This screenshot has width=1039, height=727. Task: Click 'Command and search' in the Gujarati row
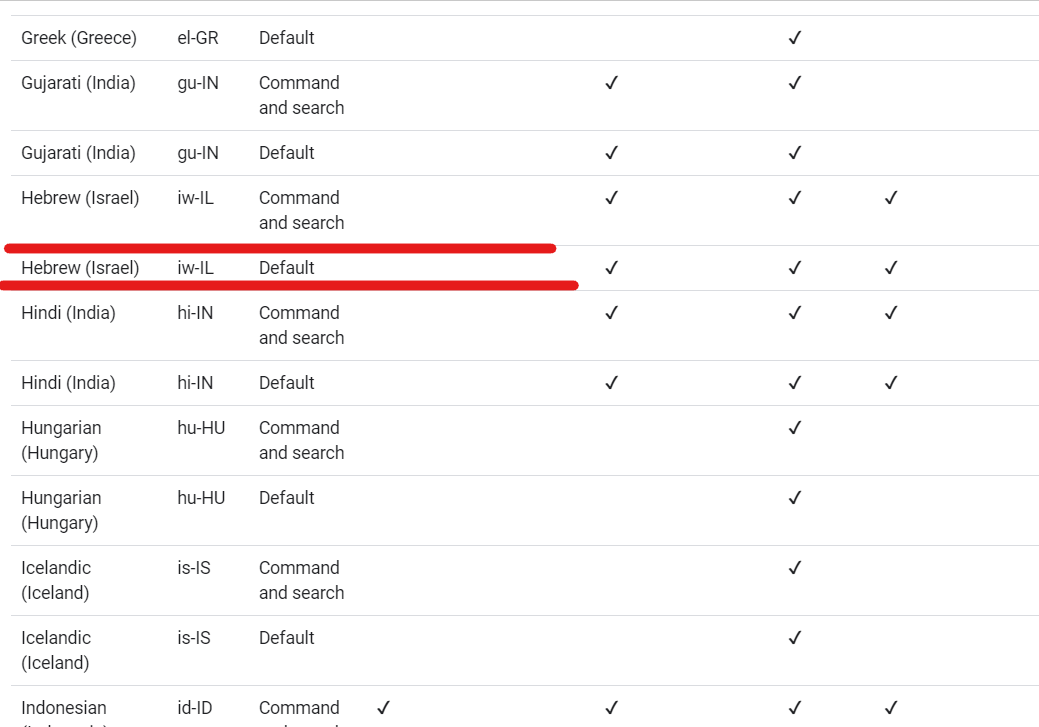click(301, 95)
